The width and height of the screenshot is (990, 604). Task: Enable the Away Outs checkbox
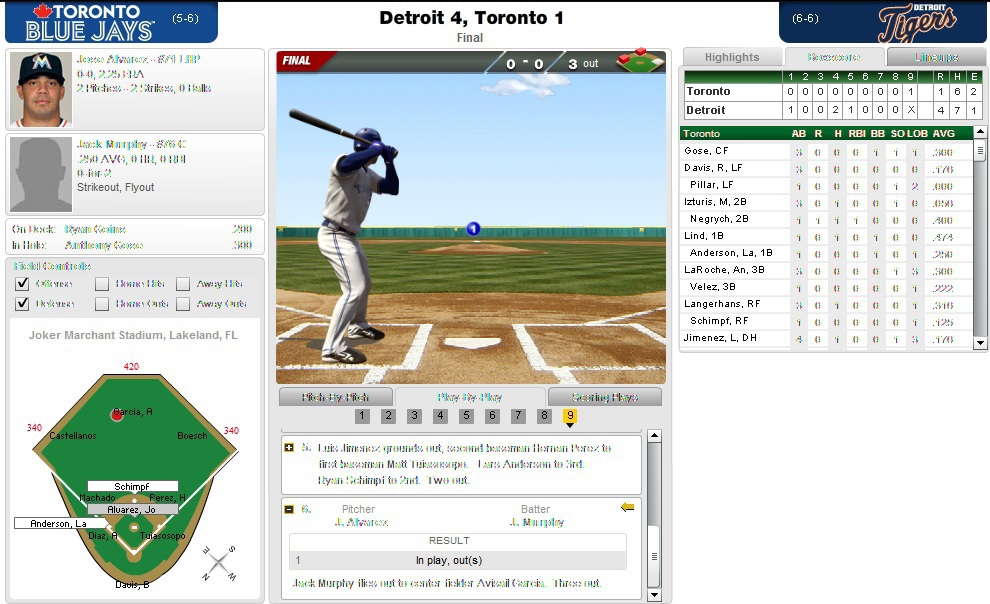(183, 304)
